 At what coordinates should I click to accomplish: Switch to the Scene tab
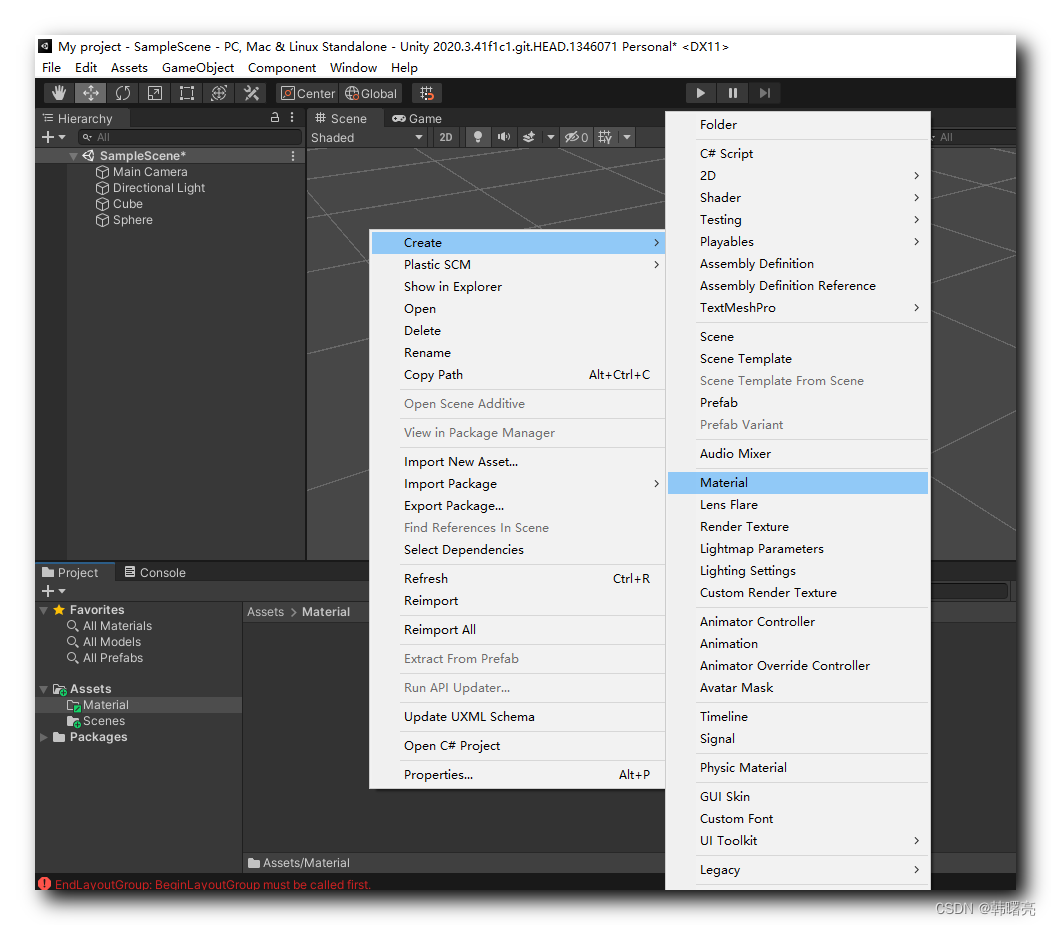[x=342, y=119]
